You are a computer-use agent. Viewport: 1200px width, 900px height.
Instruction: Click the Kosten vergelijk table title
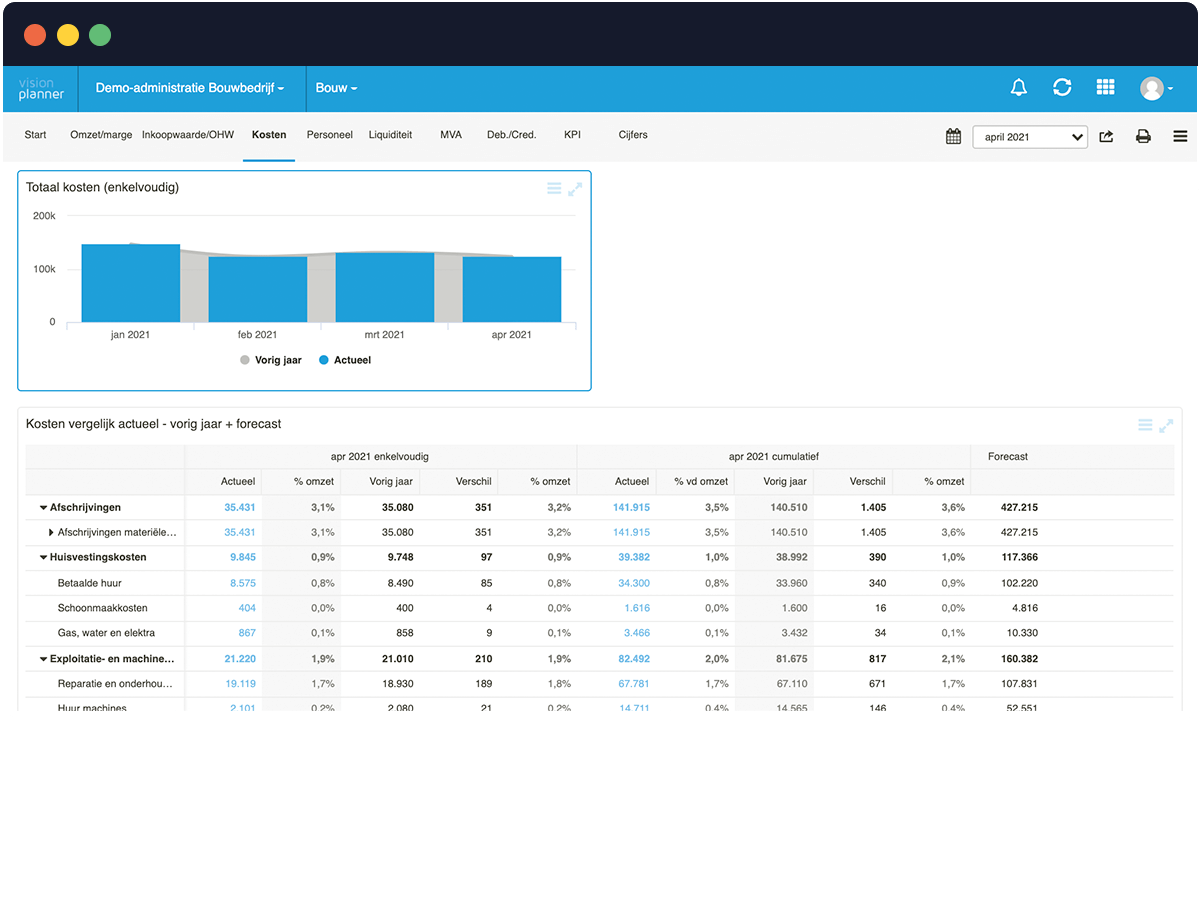(154, 424)
